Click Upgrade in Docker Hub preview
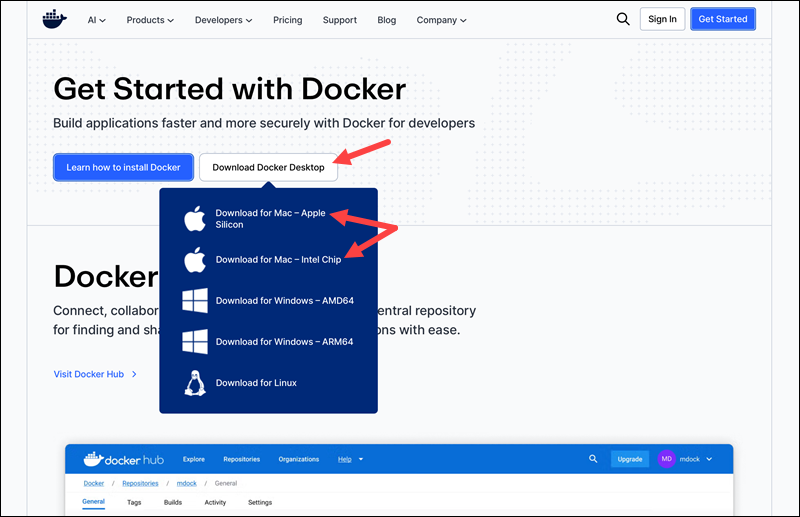800x517 pixels. click(x=630, y=459)
